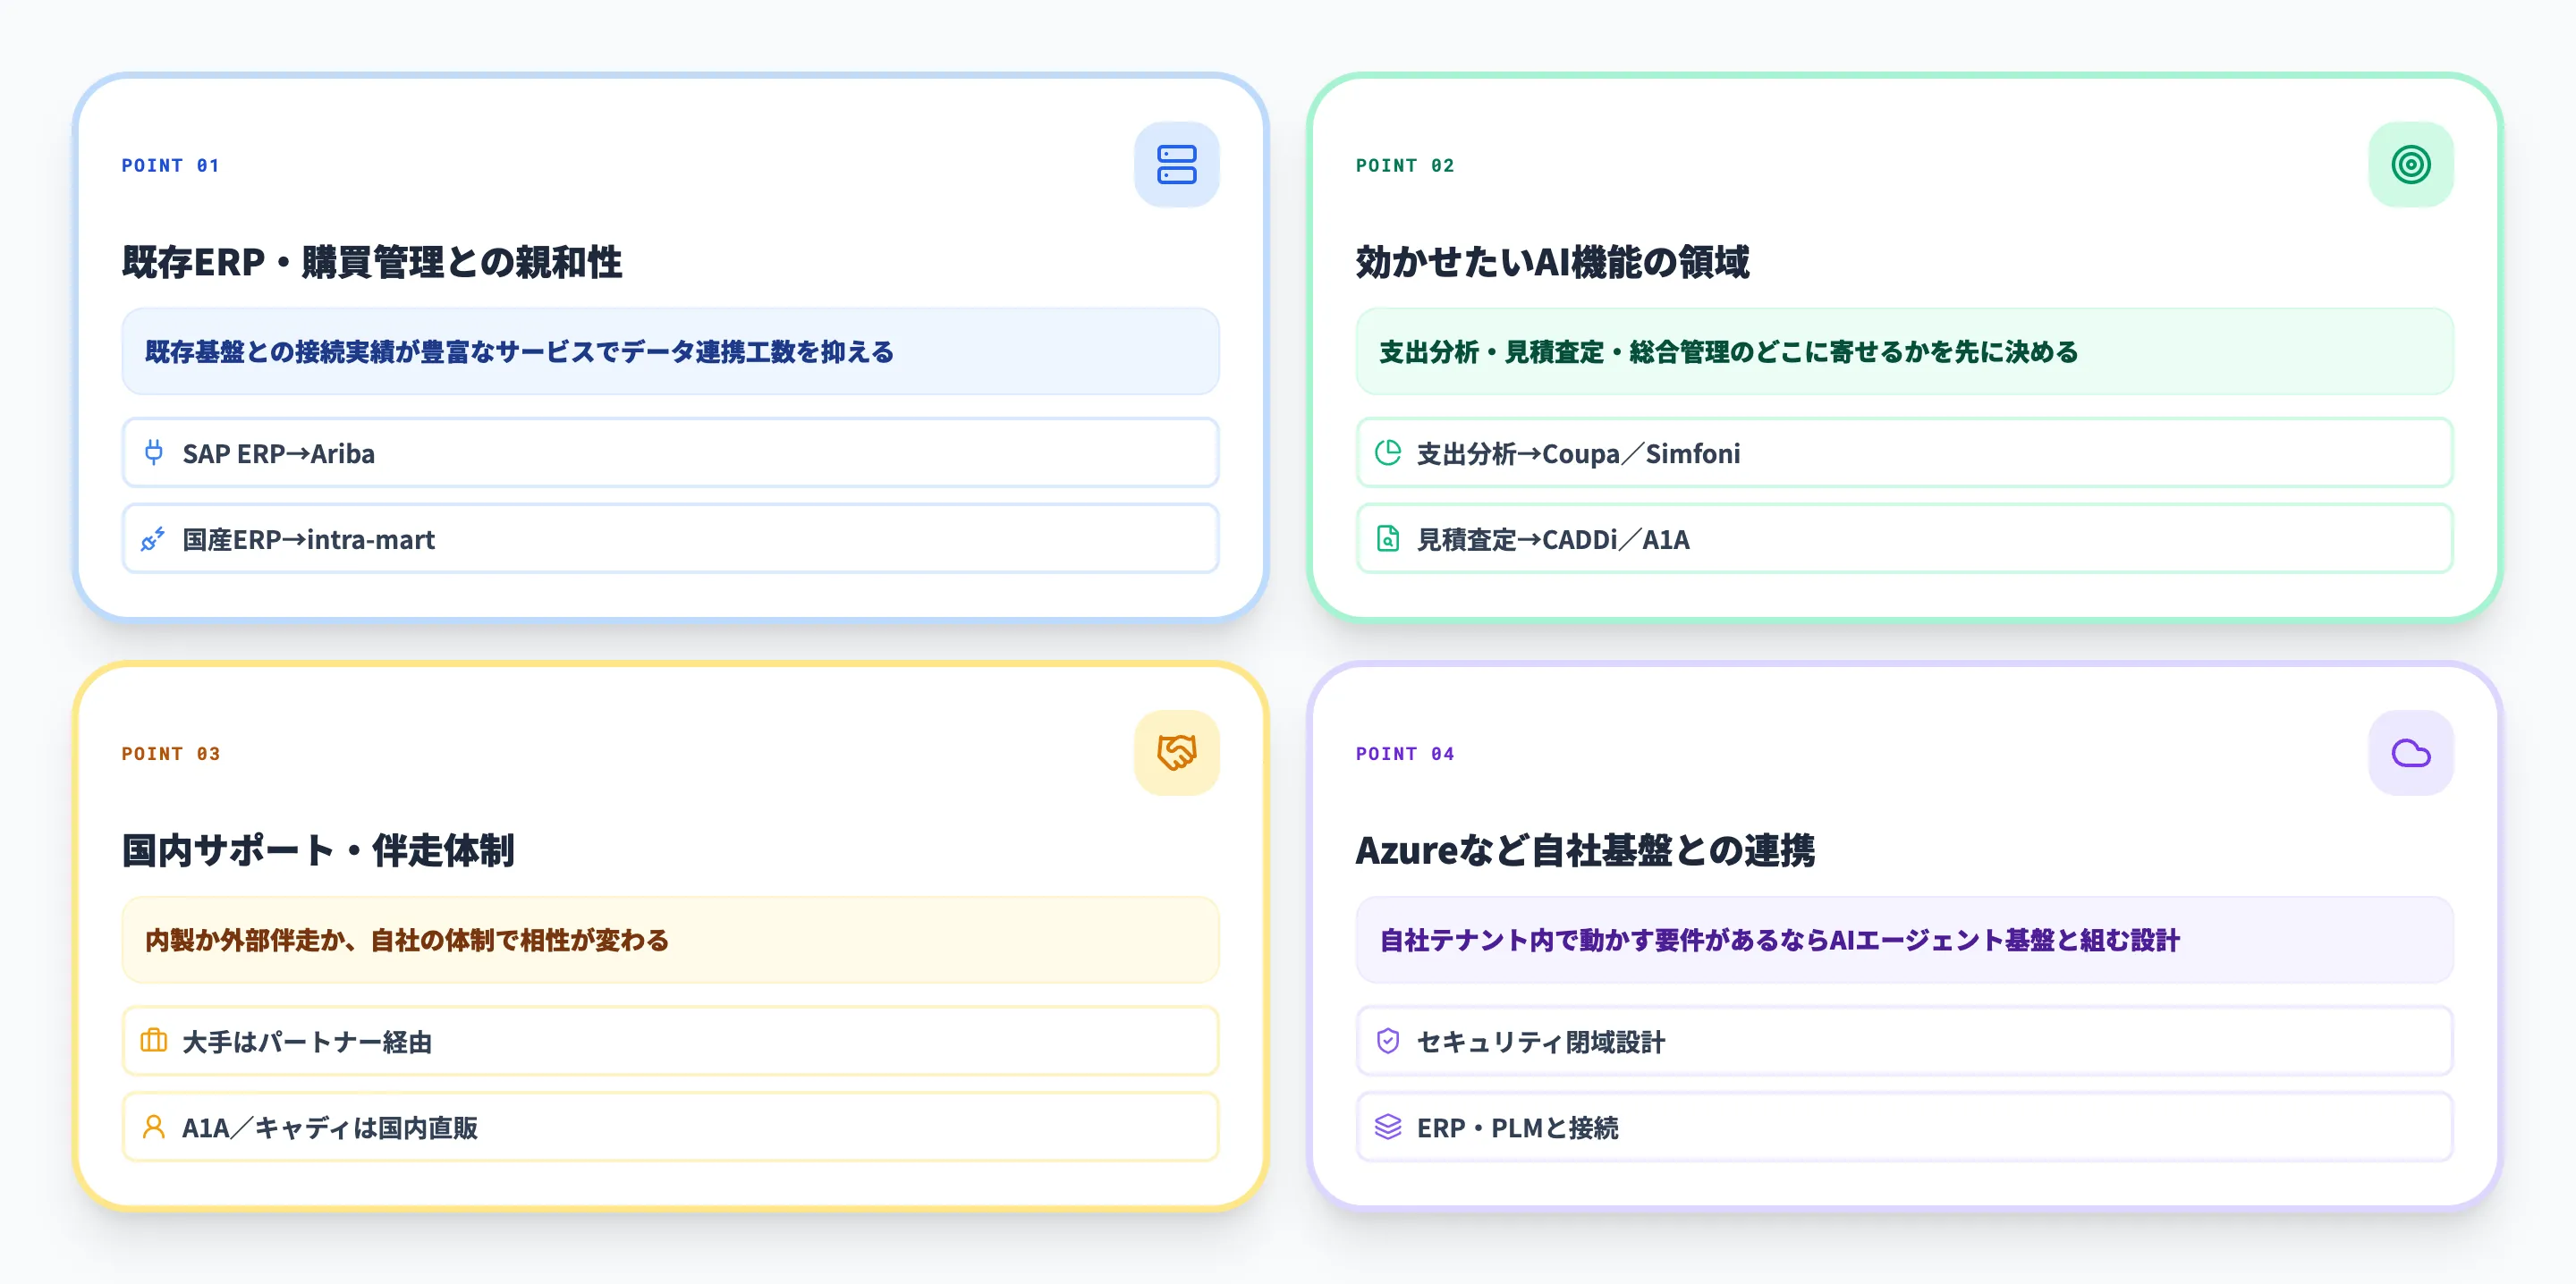Select the POINT 04 label
Image resolution: width=2576 pixels, height=1284 pixels.
1405,753
